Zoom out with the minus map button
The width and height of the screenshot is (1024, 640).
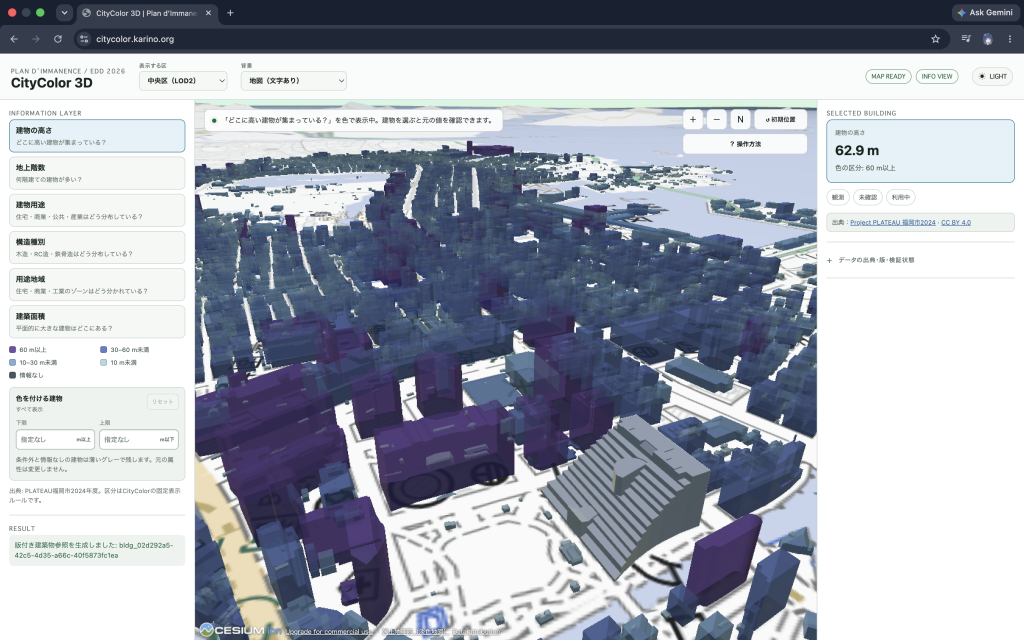click(716, 120)
